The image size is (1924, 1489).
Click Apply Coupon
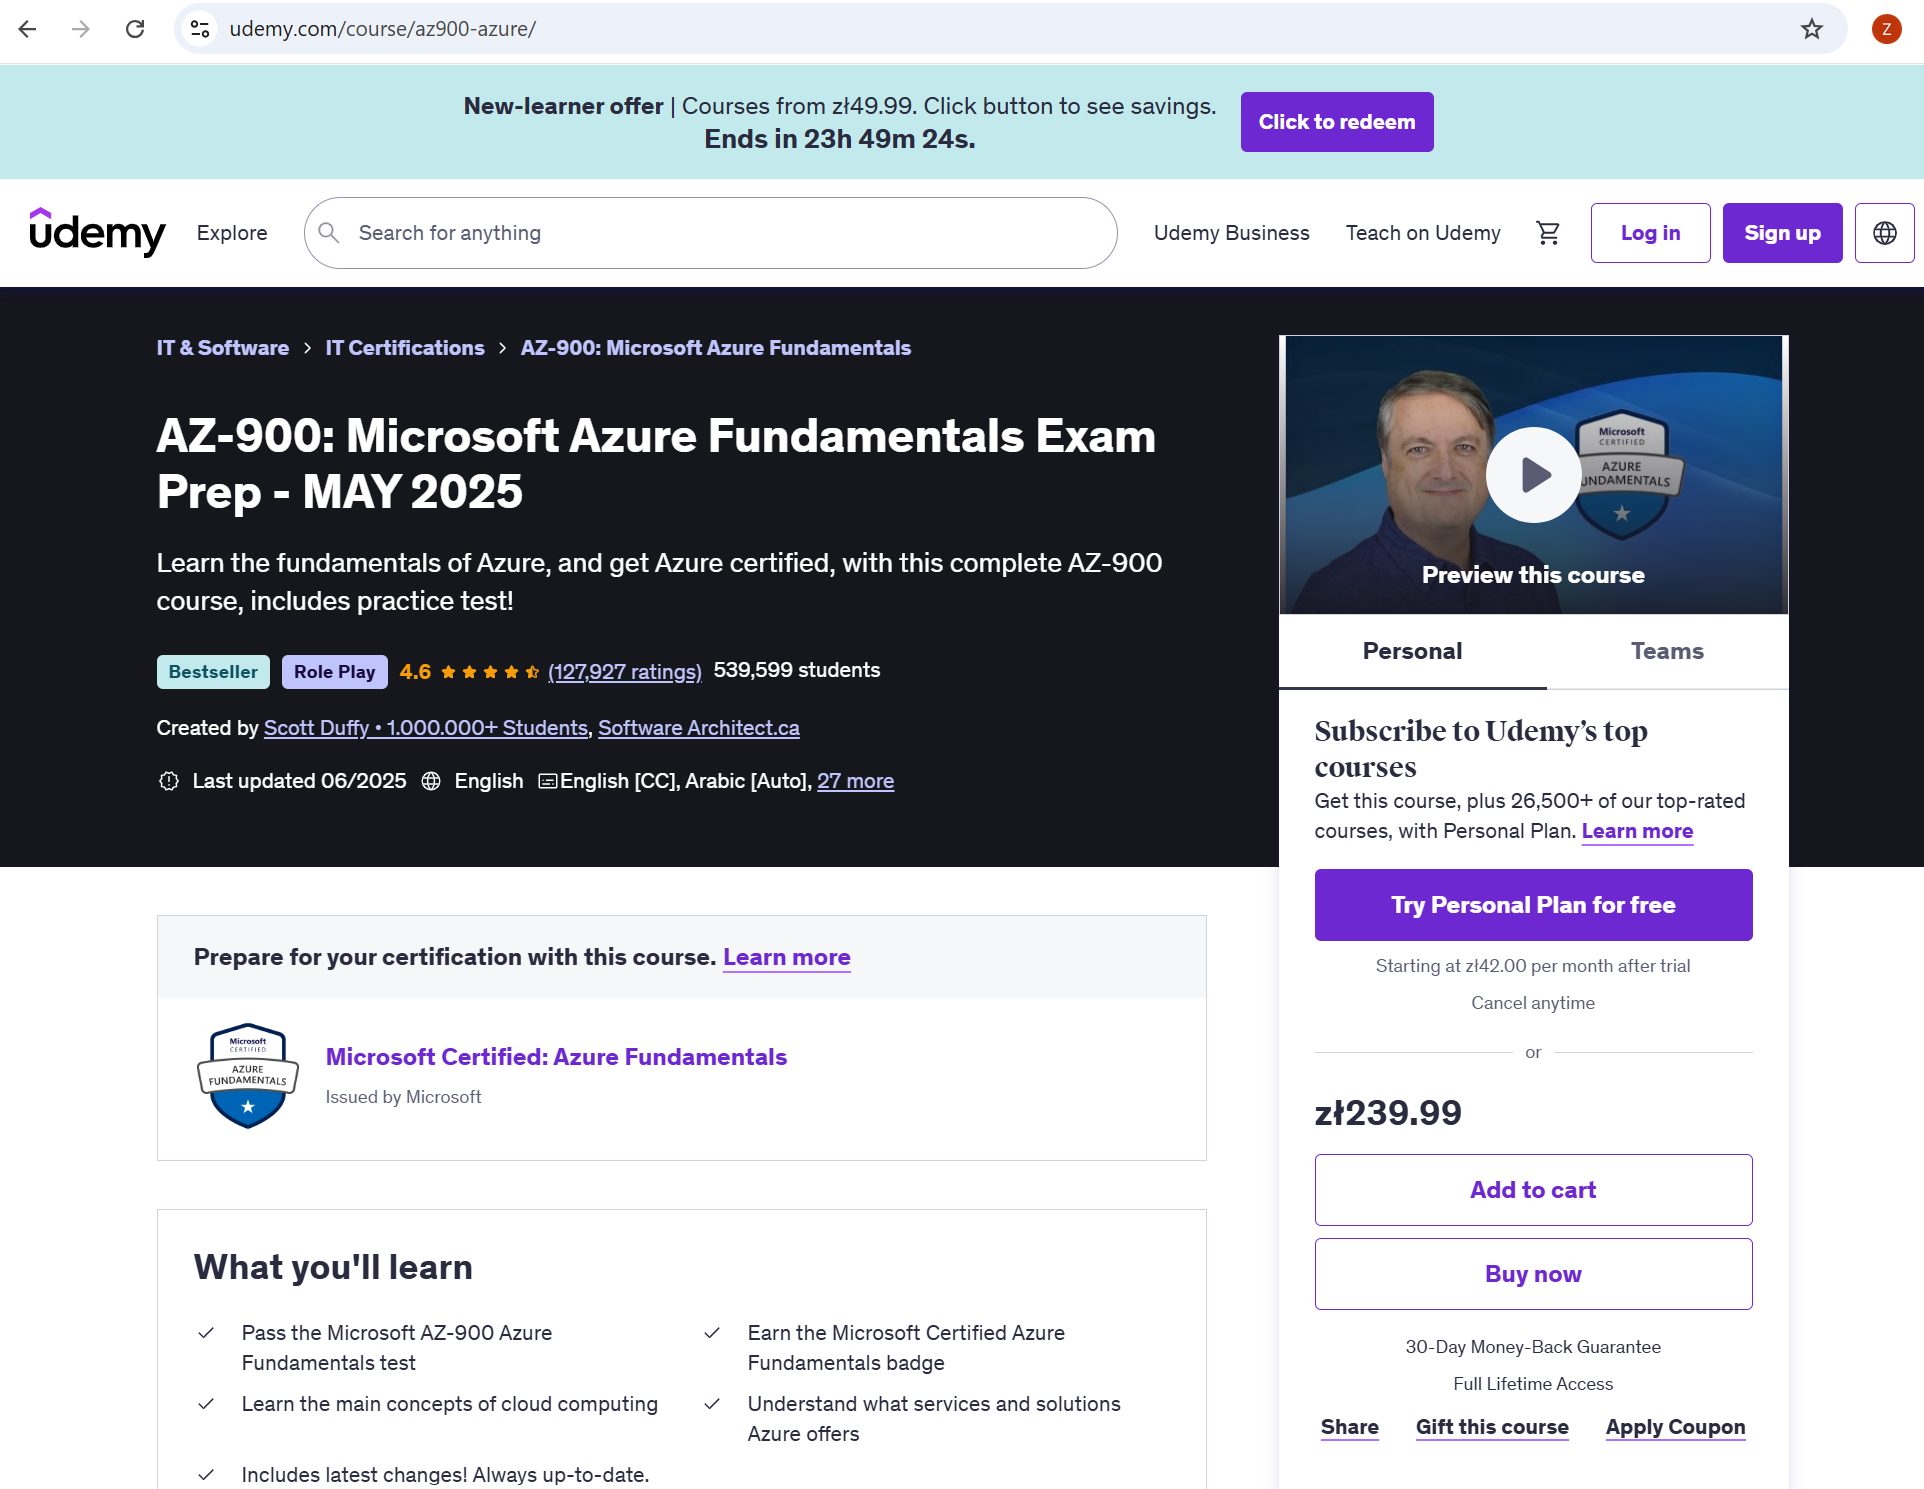click(x=1675, y=1427)
